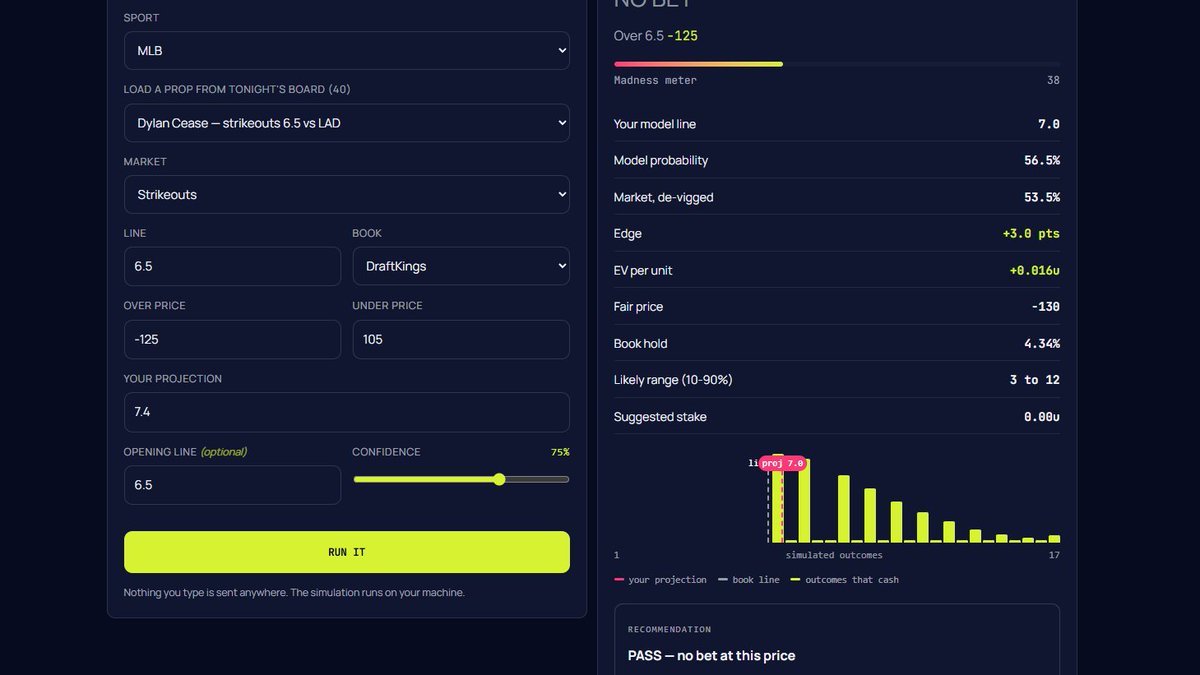The image size is (1200, 675).
Task: Click the Madness meter progress bar
Action: tap(837, 64)
